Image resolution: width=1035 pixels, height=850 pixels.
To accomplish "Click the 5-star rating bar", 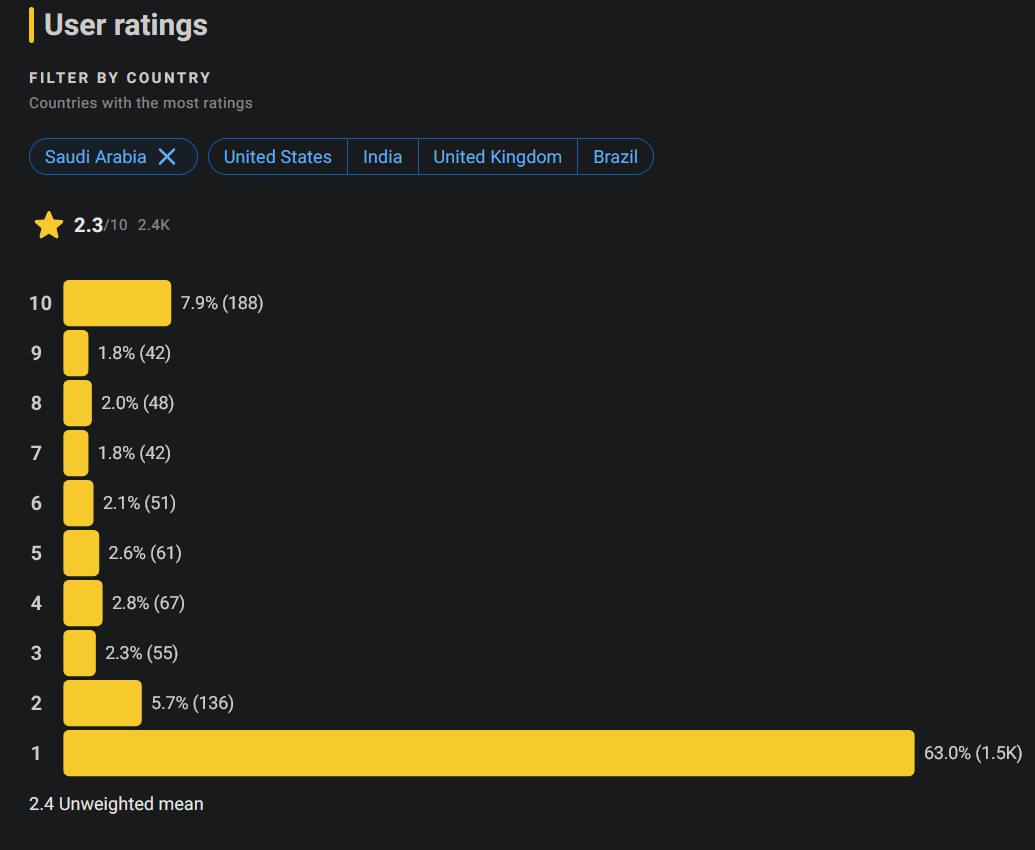I will [x=81, y=553].
